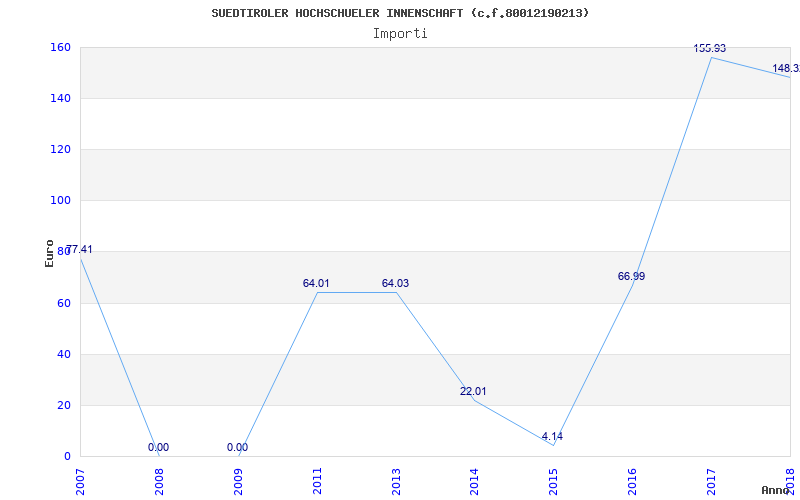Click the 2018 x-axis year label
Viewport: 800px width, 500px height.
coord(790,482)
